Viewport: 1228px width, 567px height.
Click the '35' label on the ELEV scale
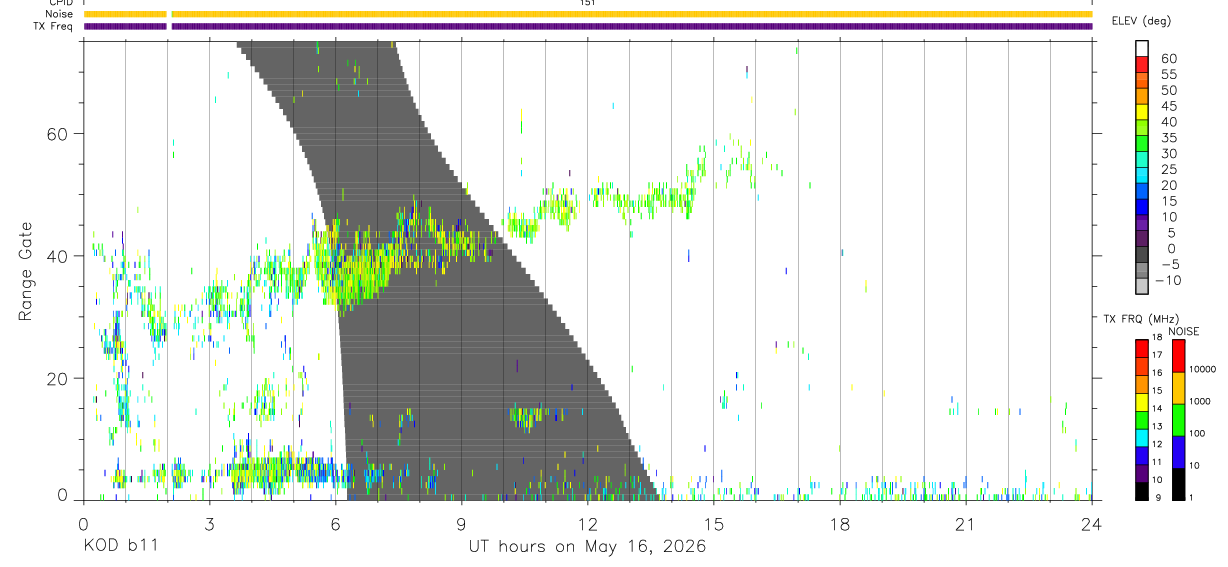[1168, 138]
